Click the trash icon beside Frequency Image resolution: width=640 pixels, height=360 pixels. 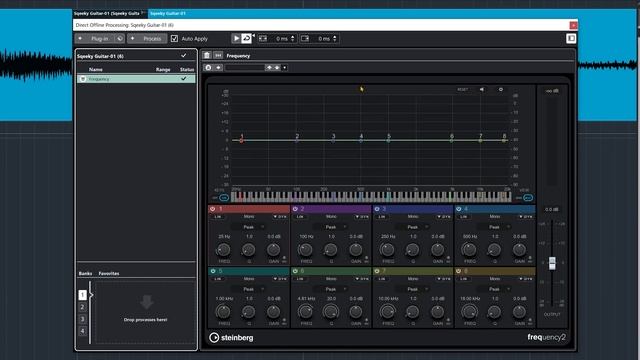point(207,56)
